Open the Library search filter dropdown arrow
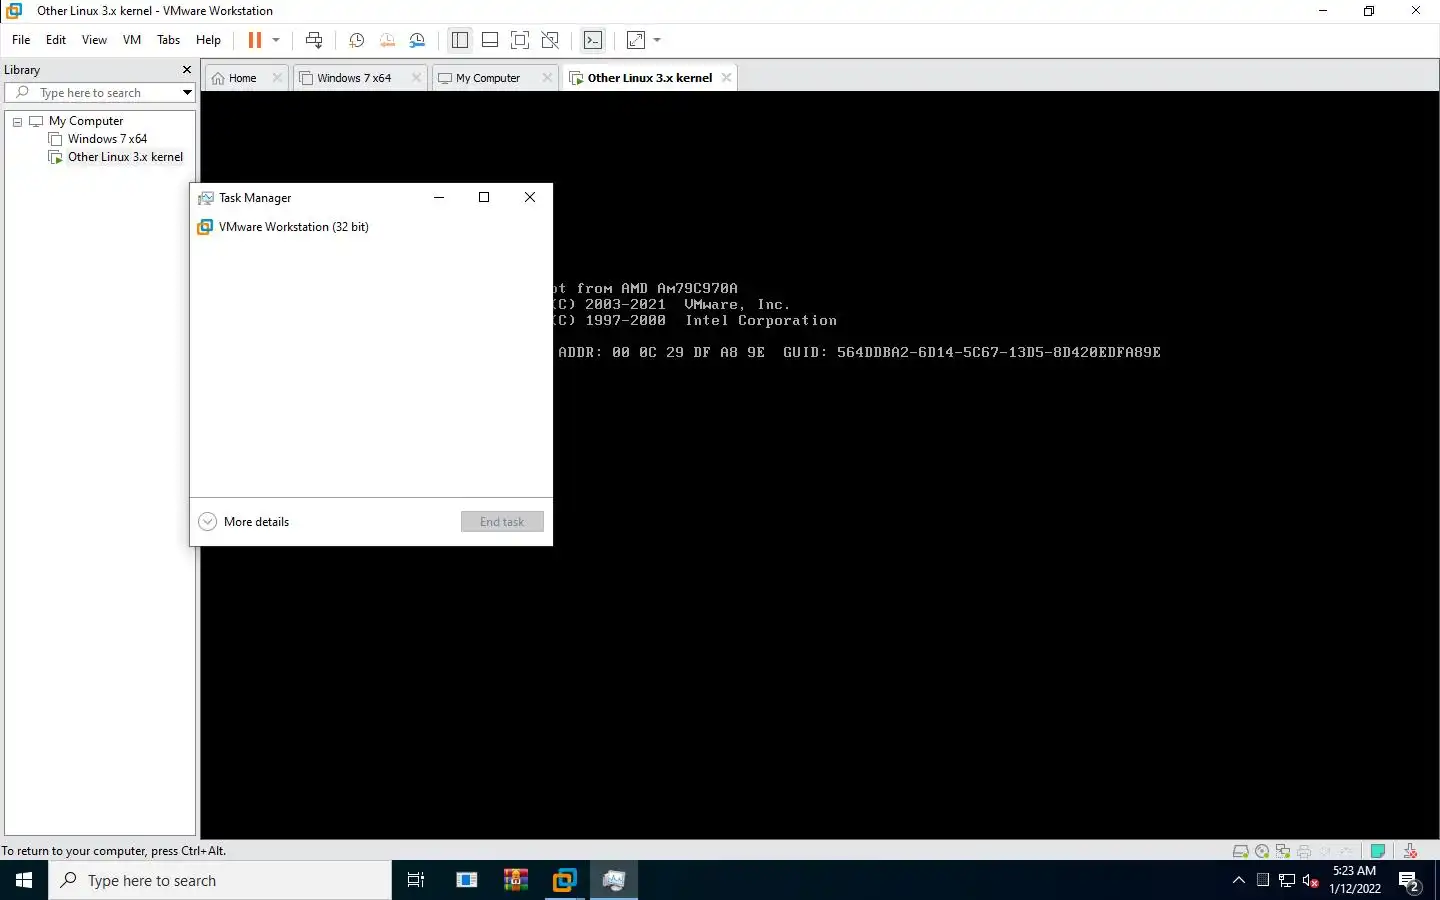The image size is (1440, 900). point(187,93)
